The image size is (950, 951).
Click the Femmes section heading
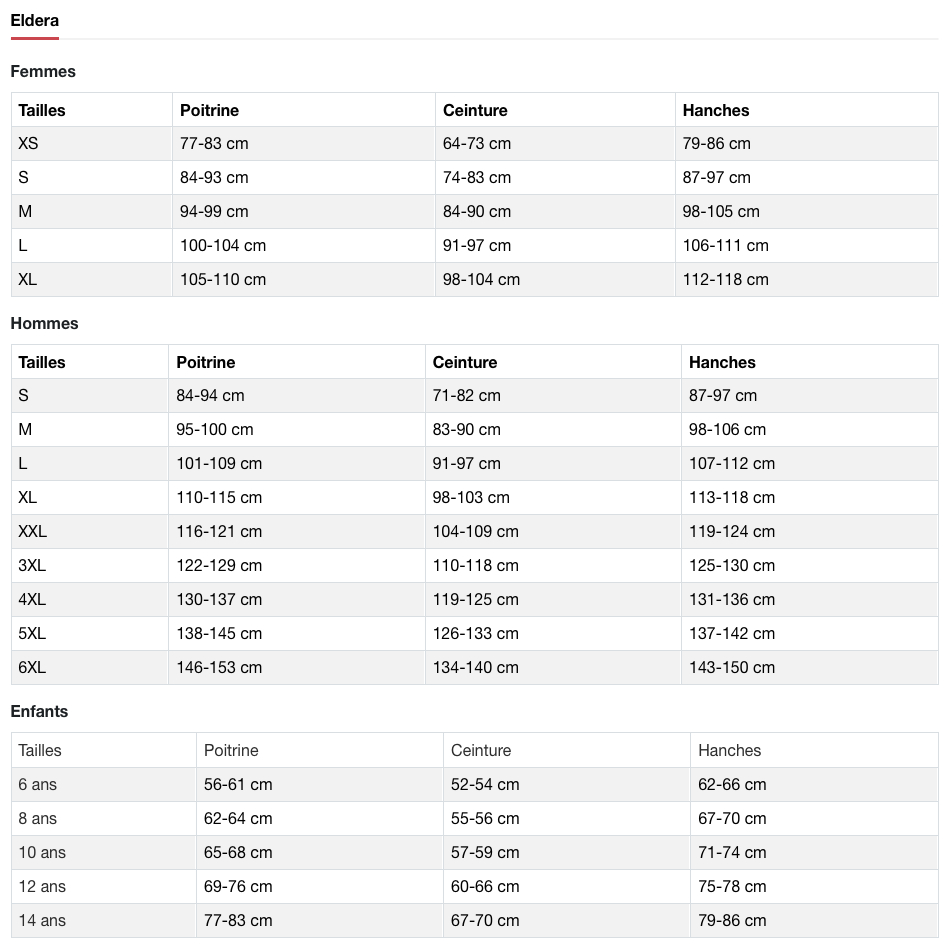click(43, 72)
